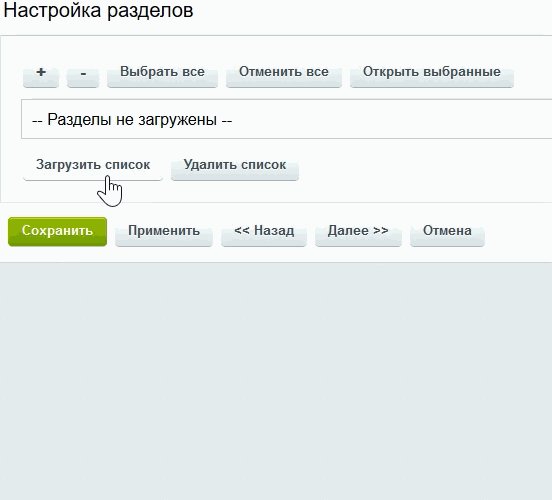
Task: Expand all tree nodes with + button
Action: (x=41, y=73)
